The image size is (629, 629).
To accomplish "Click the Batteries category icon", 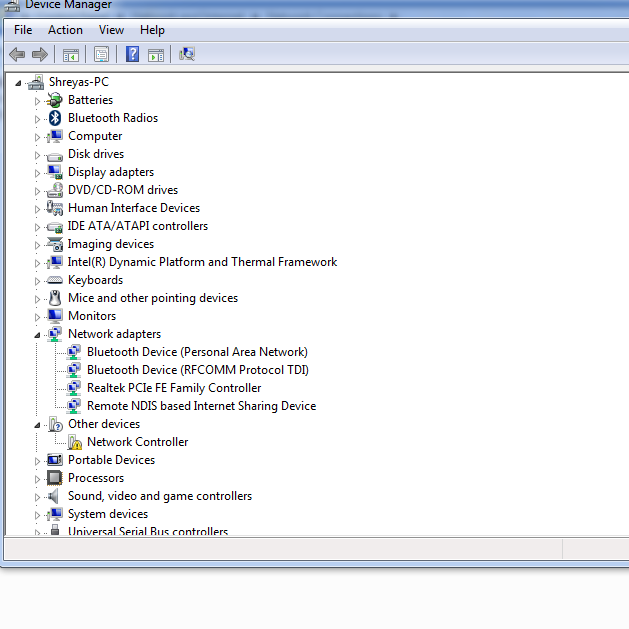I will pyautogui.click(x=55, y=100).
